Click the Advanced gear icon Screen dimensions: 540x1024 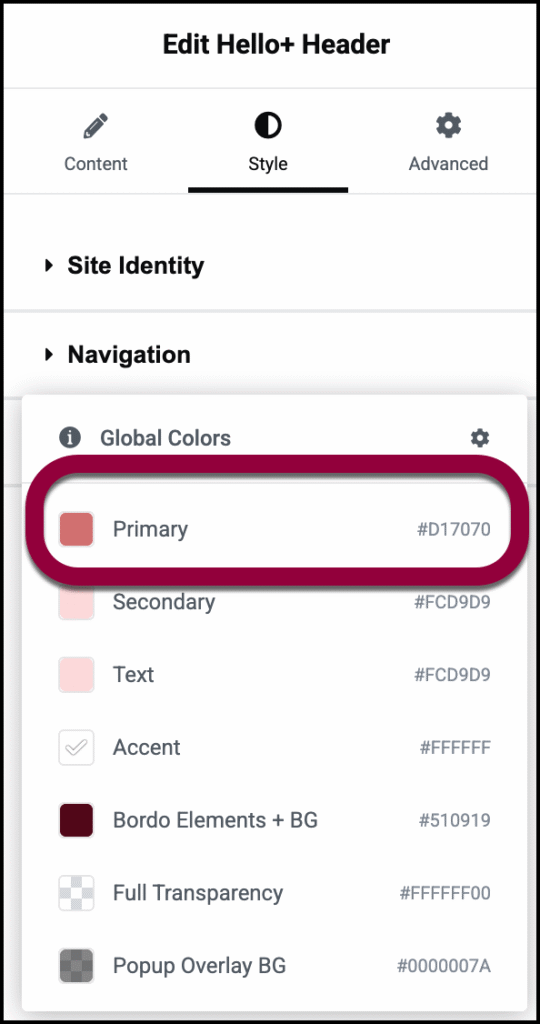pyautogui.click(x=449, y=124)
